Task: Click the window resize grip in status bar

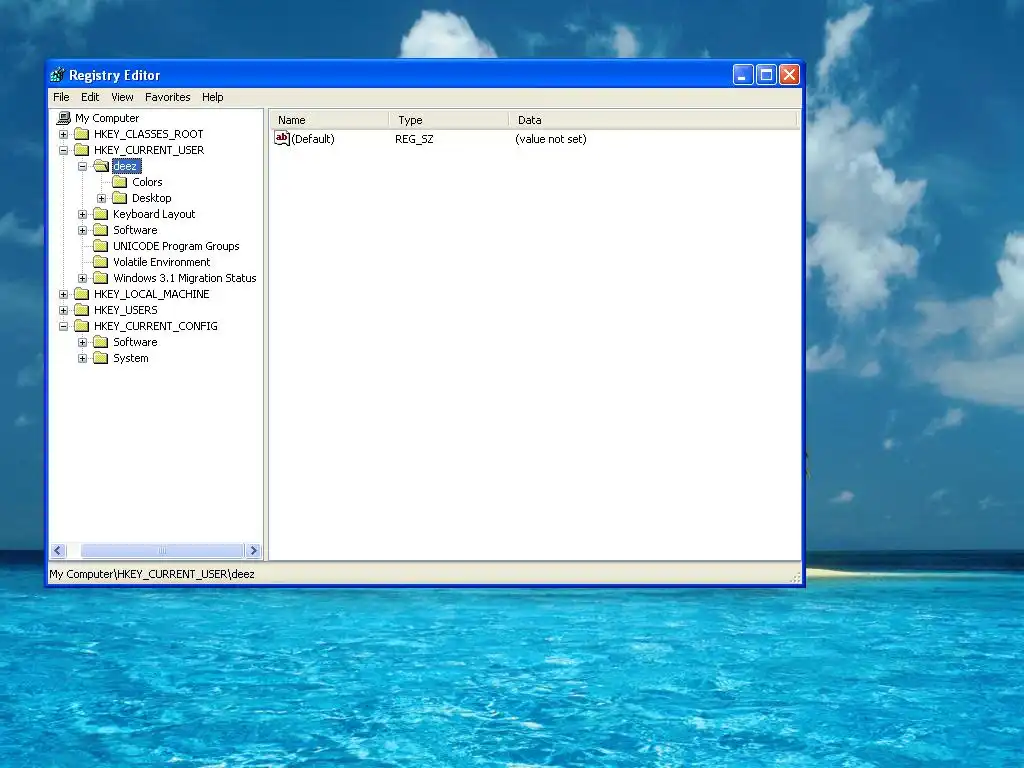Action: [x=795, y=577]
